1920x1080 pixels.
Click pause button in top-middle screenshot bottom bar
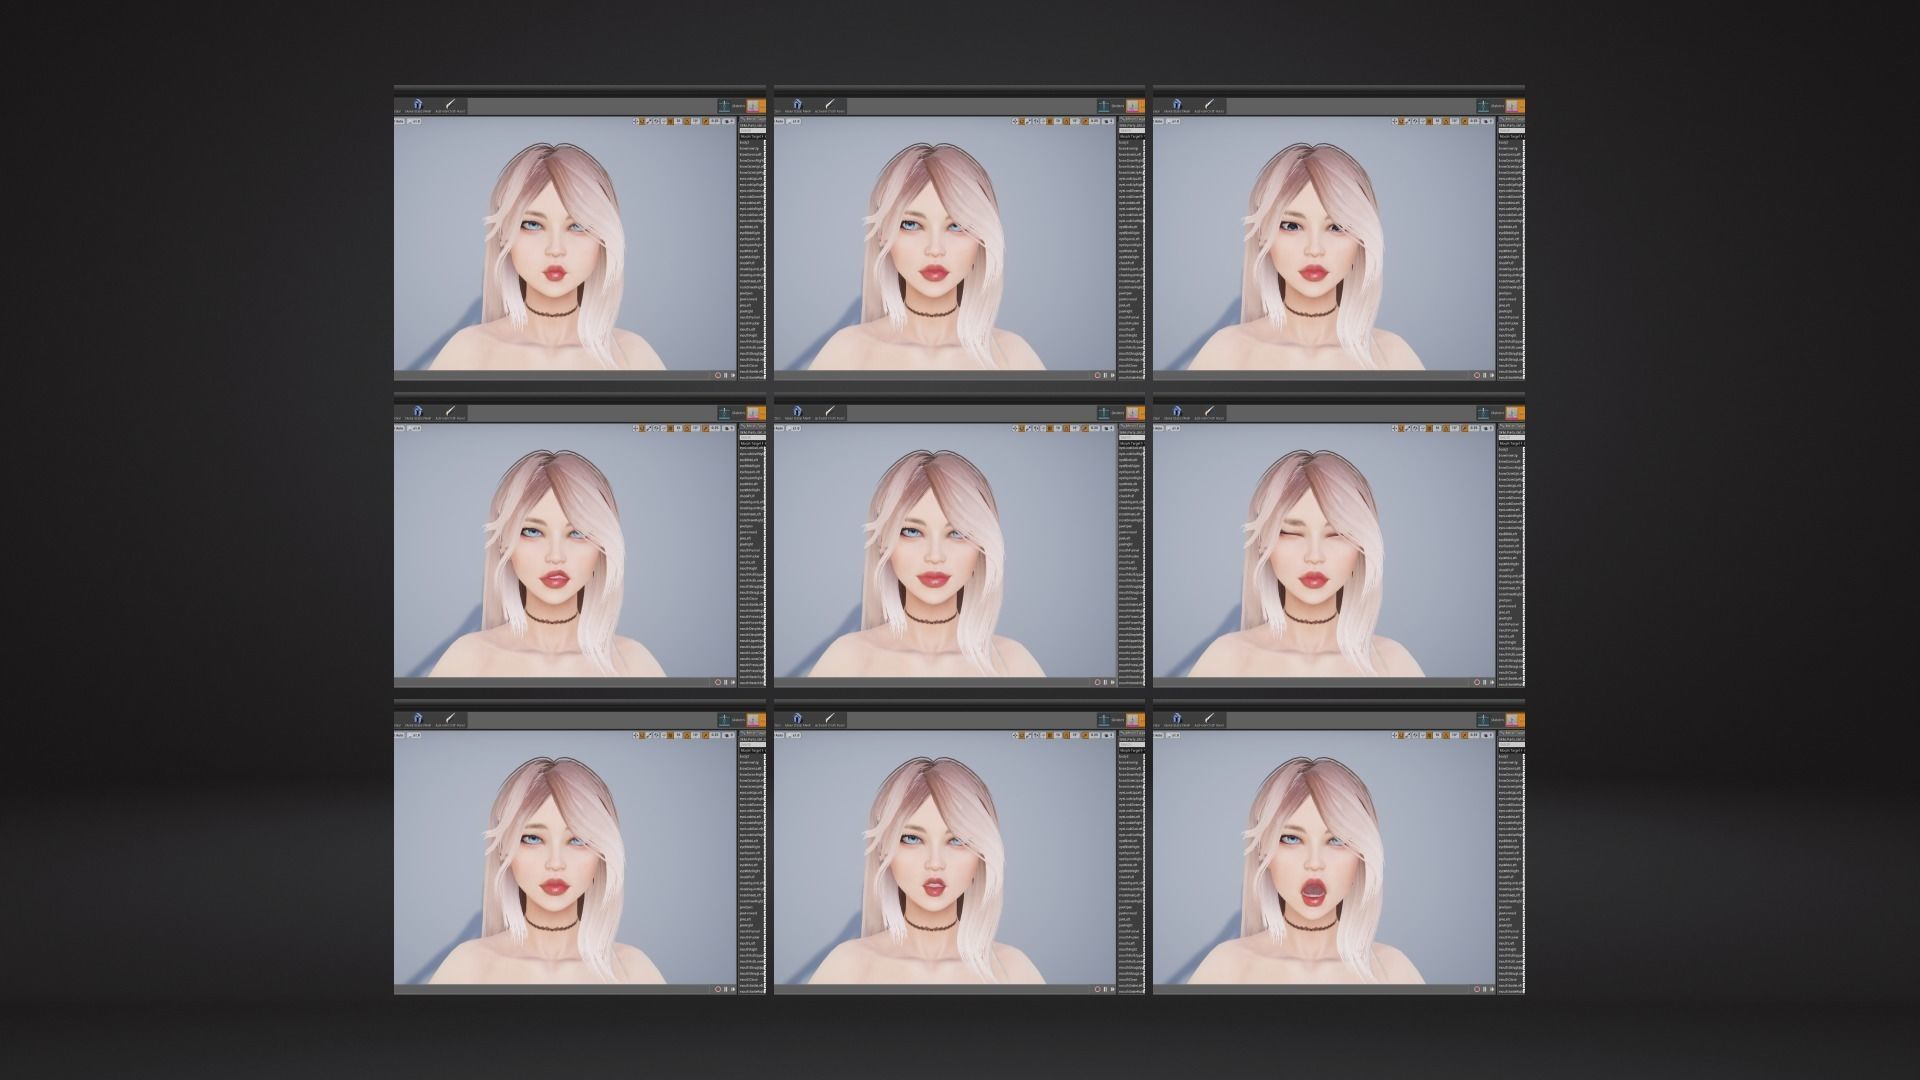(x=1106, y=375)
